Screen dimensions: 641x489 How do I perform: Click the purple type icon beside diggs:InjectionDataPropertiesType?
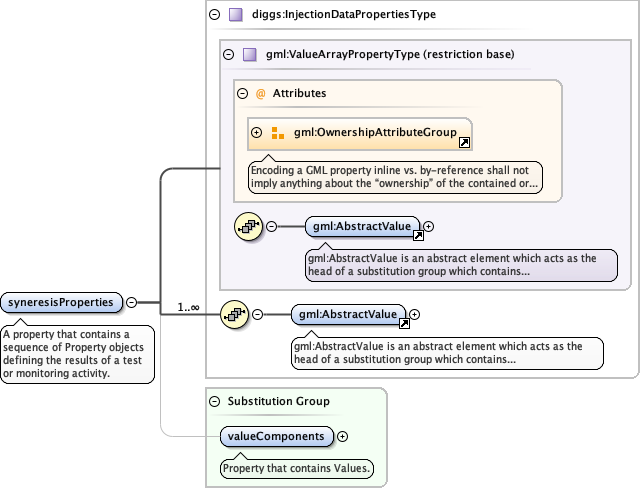235,15
